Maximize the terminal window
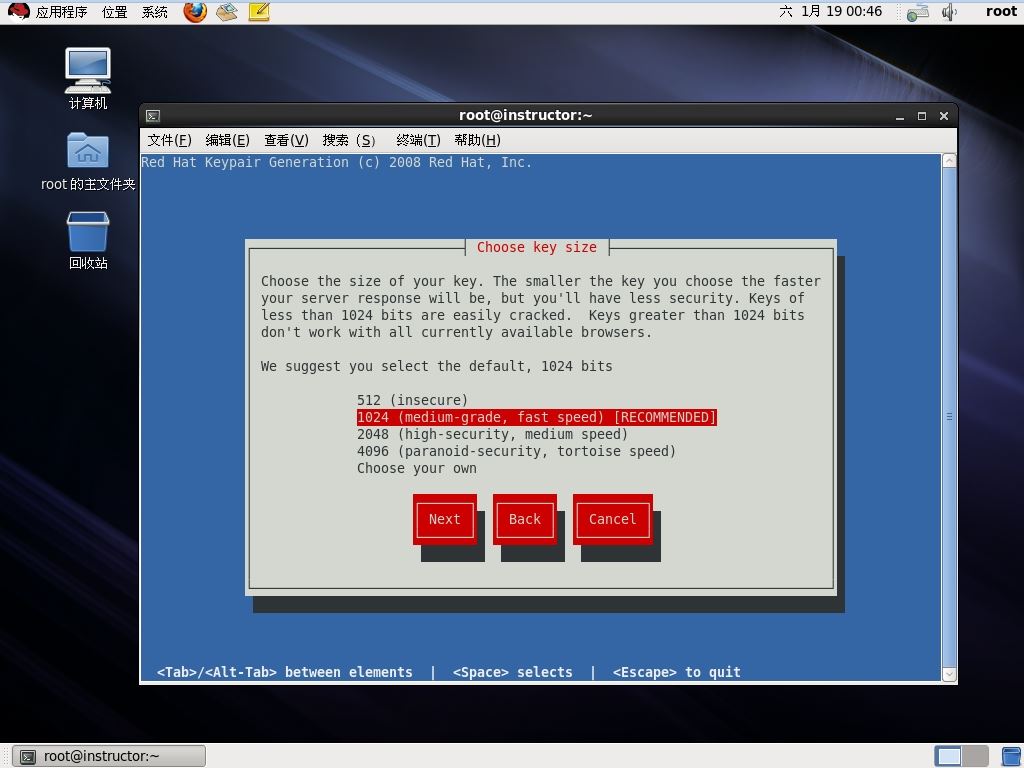The image size is (1024, 768). coord(922,116)
